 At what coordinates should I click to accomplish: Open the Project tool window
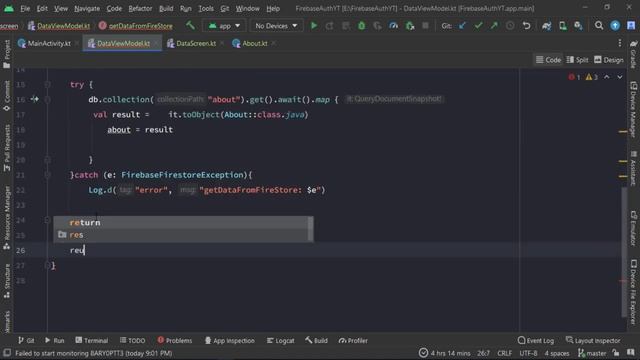[7, 54]
